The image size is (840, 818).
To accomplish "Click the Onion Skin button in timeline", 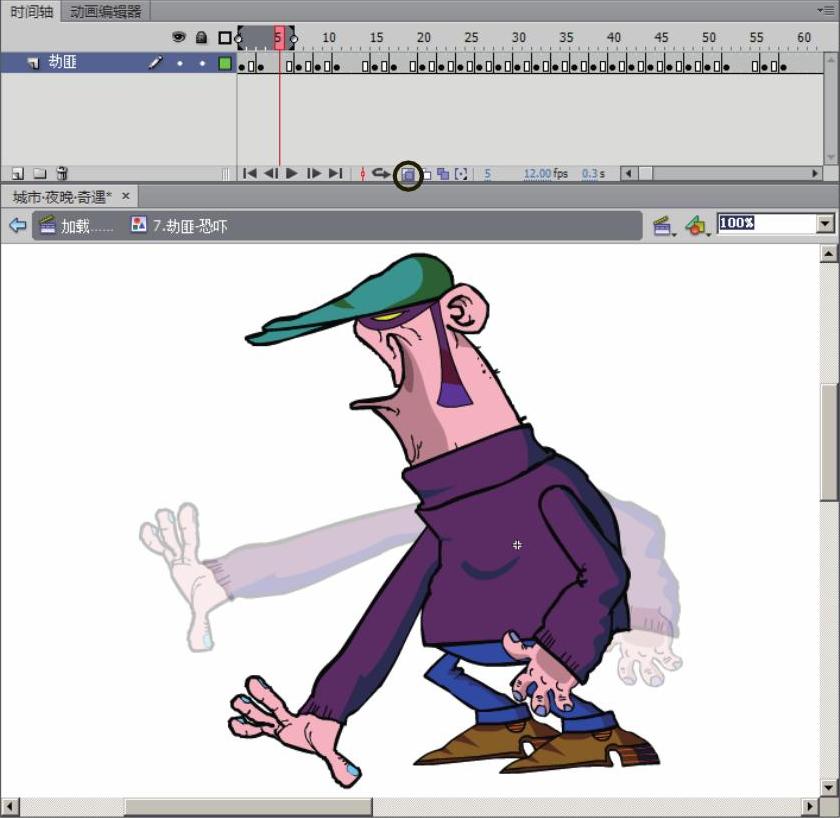I will (x=408, y=174).
